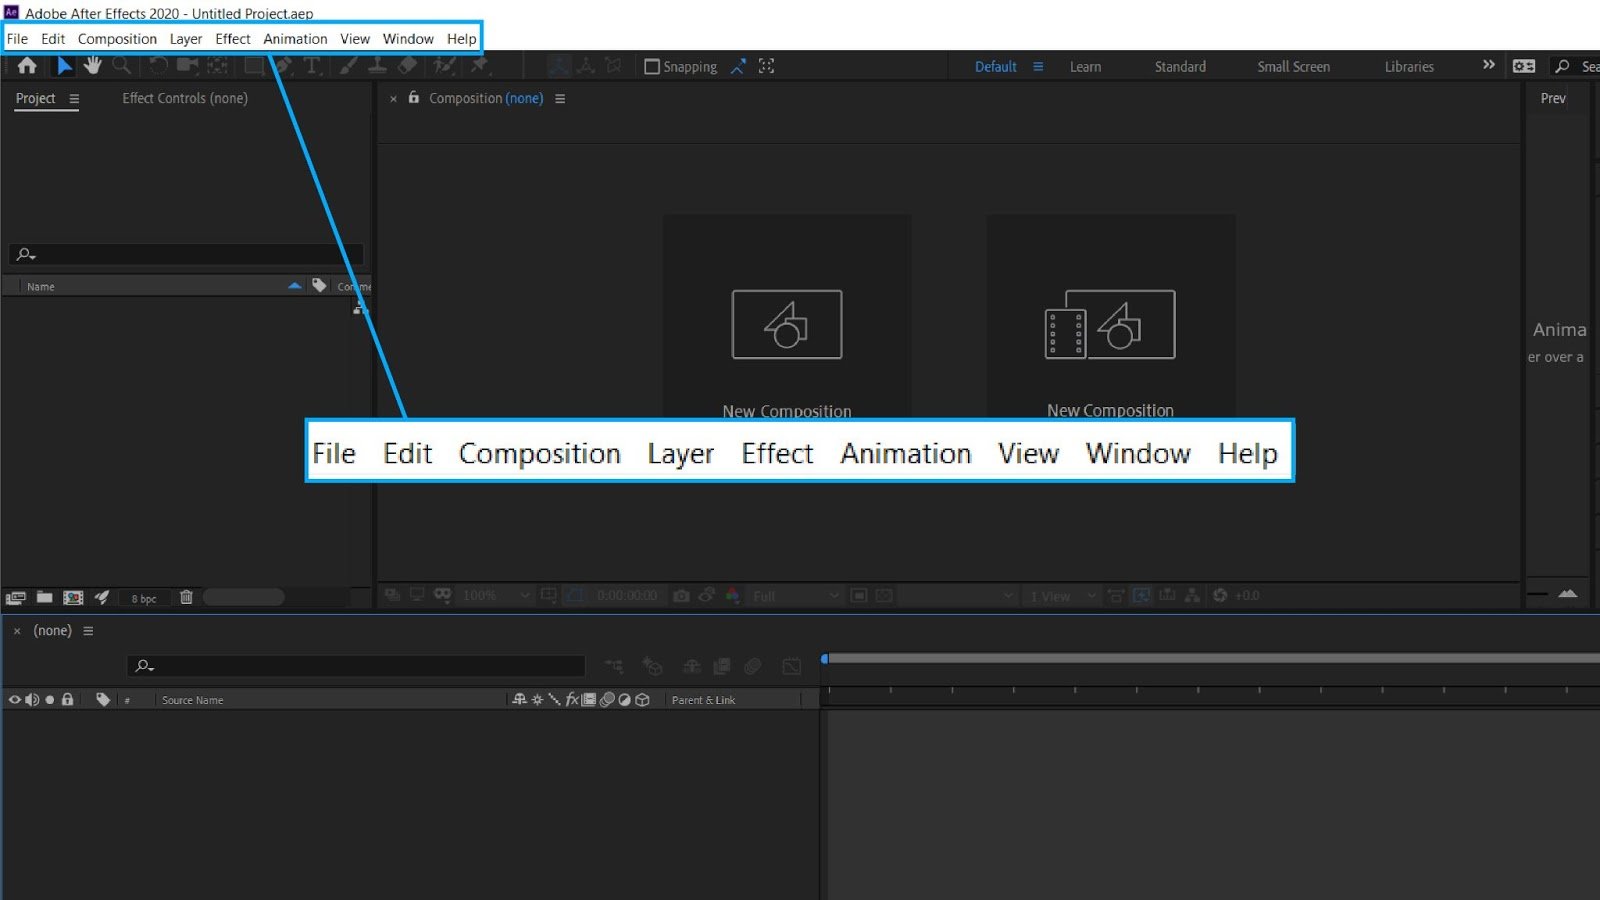The height and width of the screenshot is (900, 1600).
Task: Switch to the Standard workspace
Action: point(1180,67)
